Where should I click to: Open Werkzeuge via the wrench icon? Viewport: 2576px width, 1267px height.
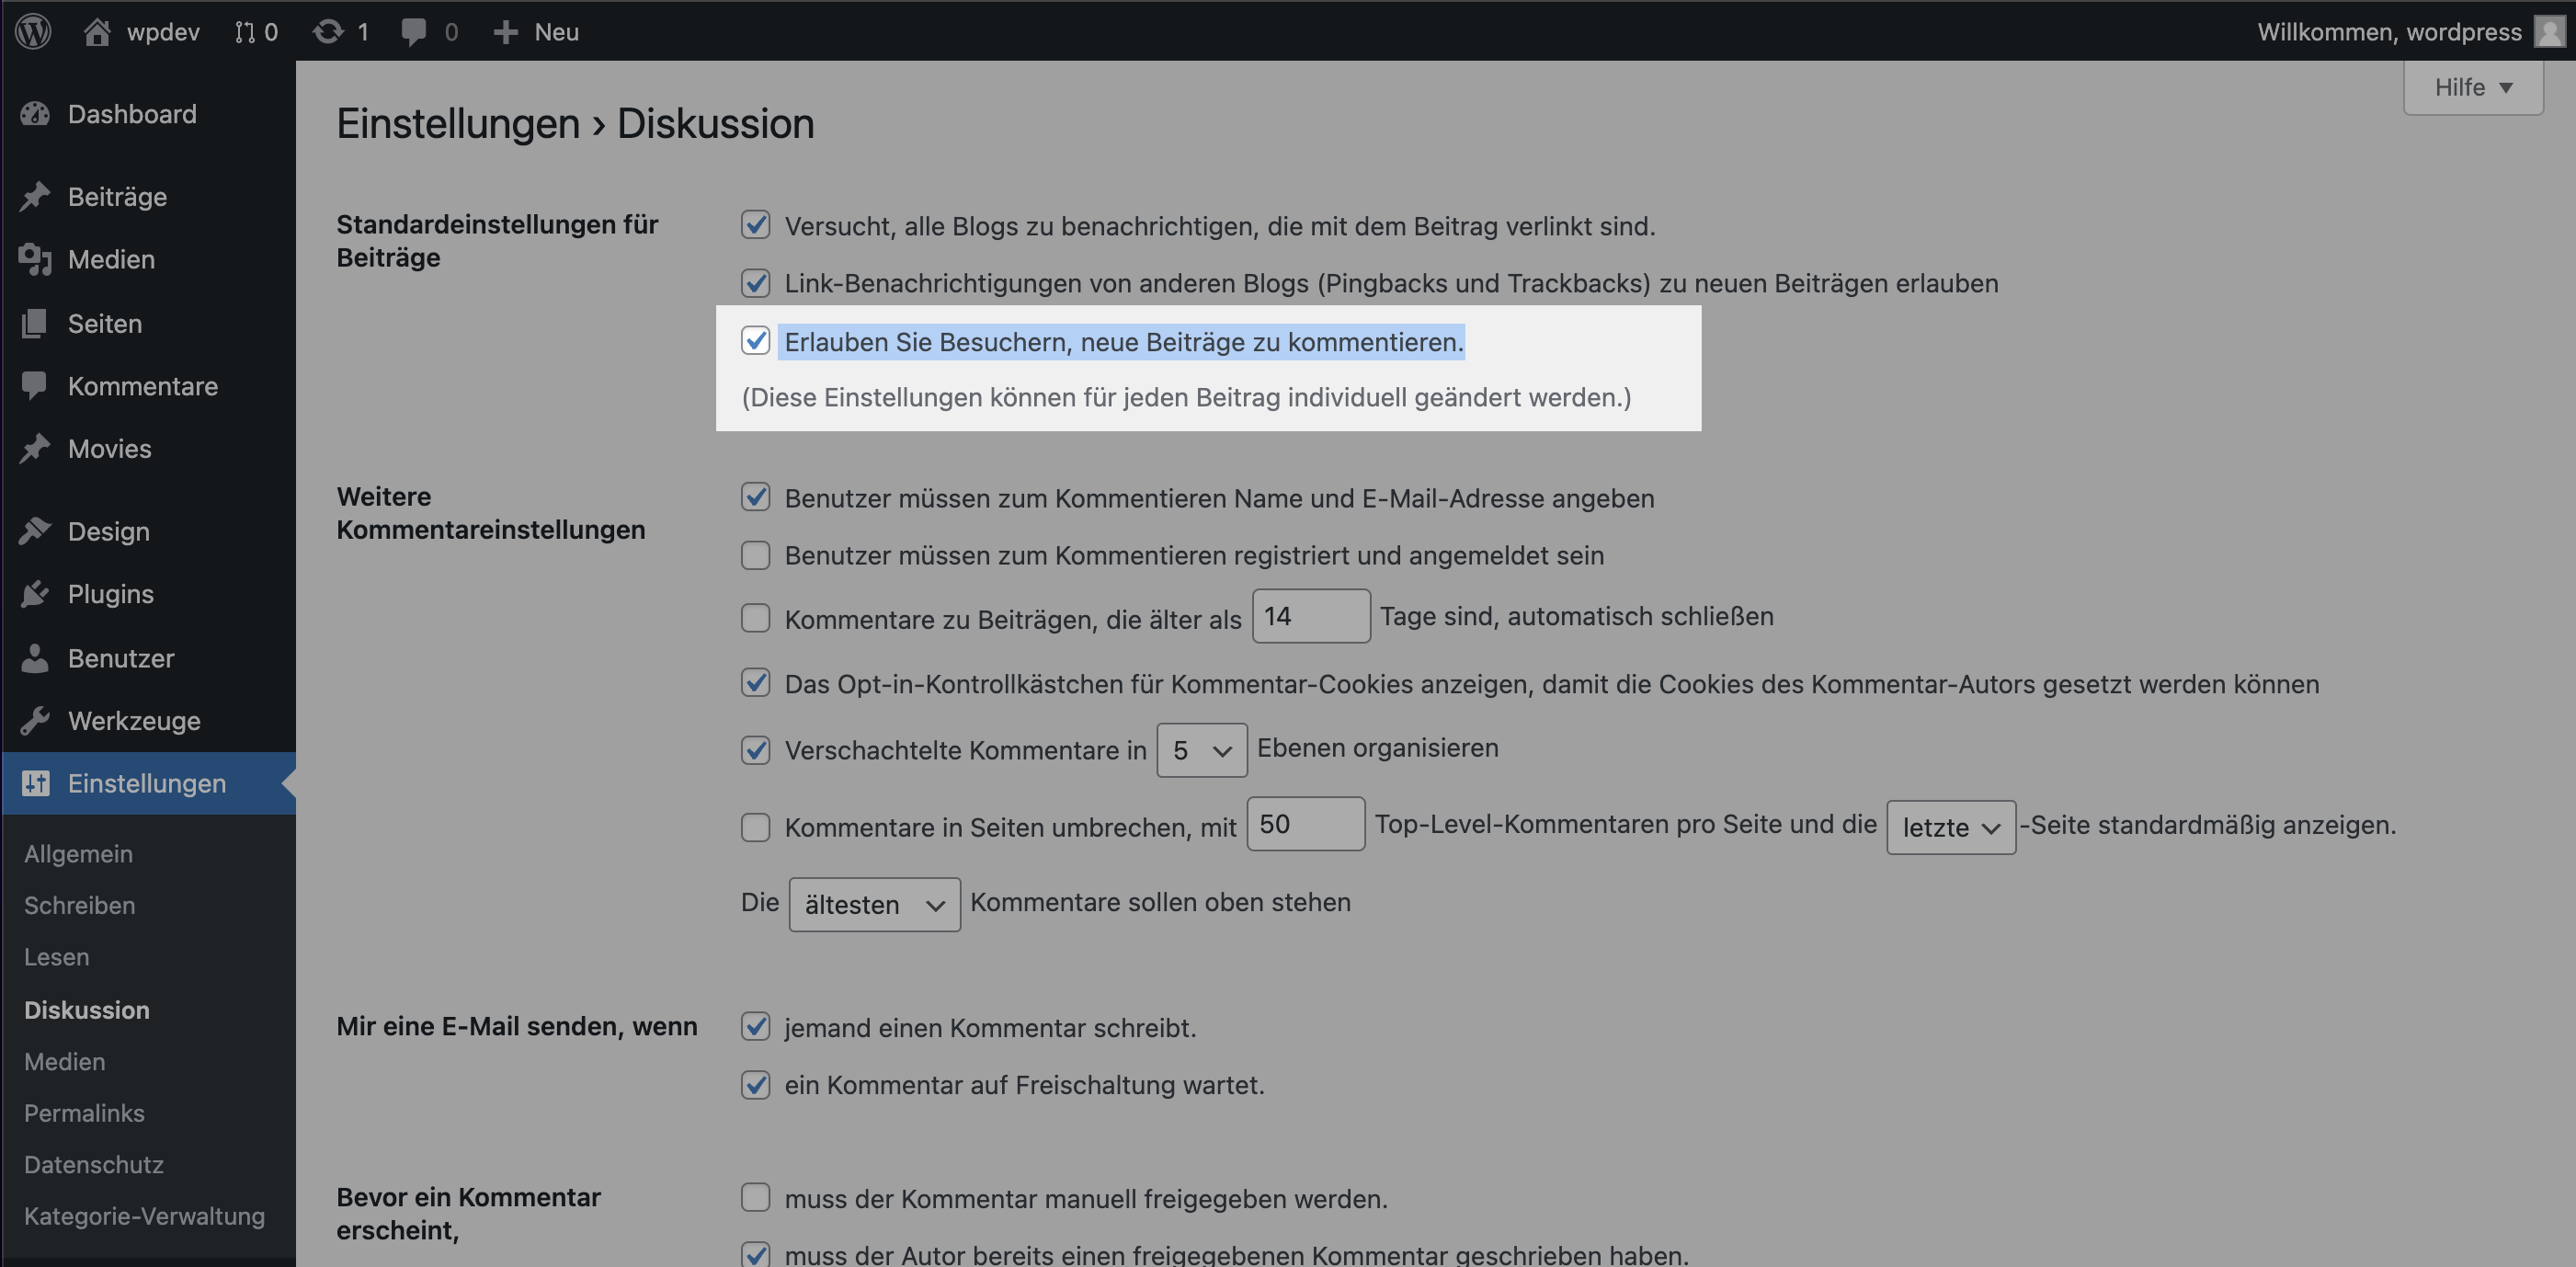click(36, 720)
